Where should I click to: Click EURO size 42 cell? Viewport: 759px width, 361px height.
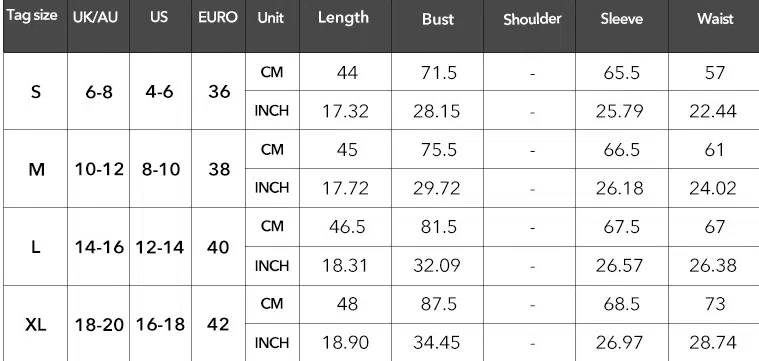(218, 325)
